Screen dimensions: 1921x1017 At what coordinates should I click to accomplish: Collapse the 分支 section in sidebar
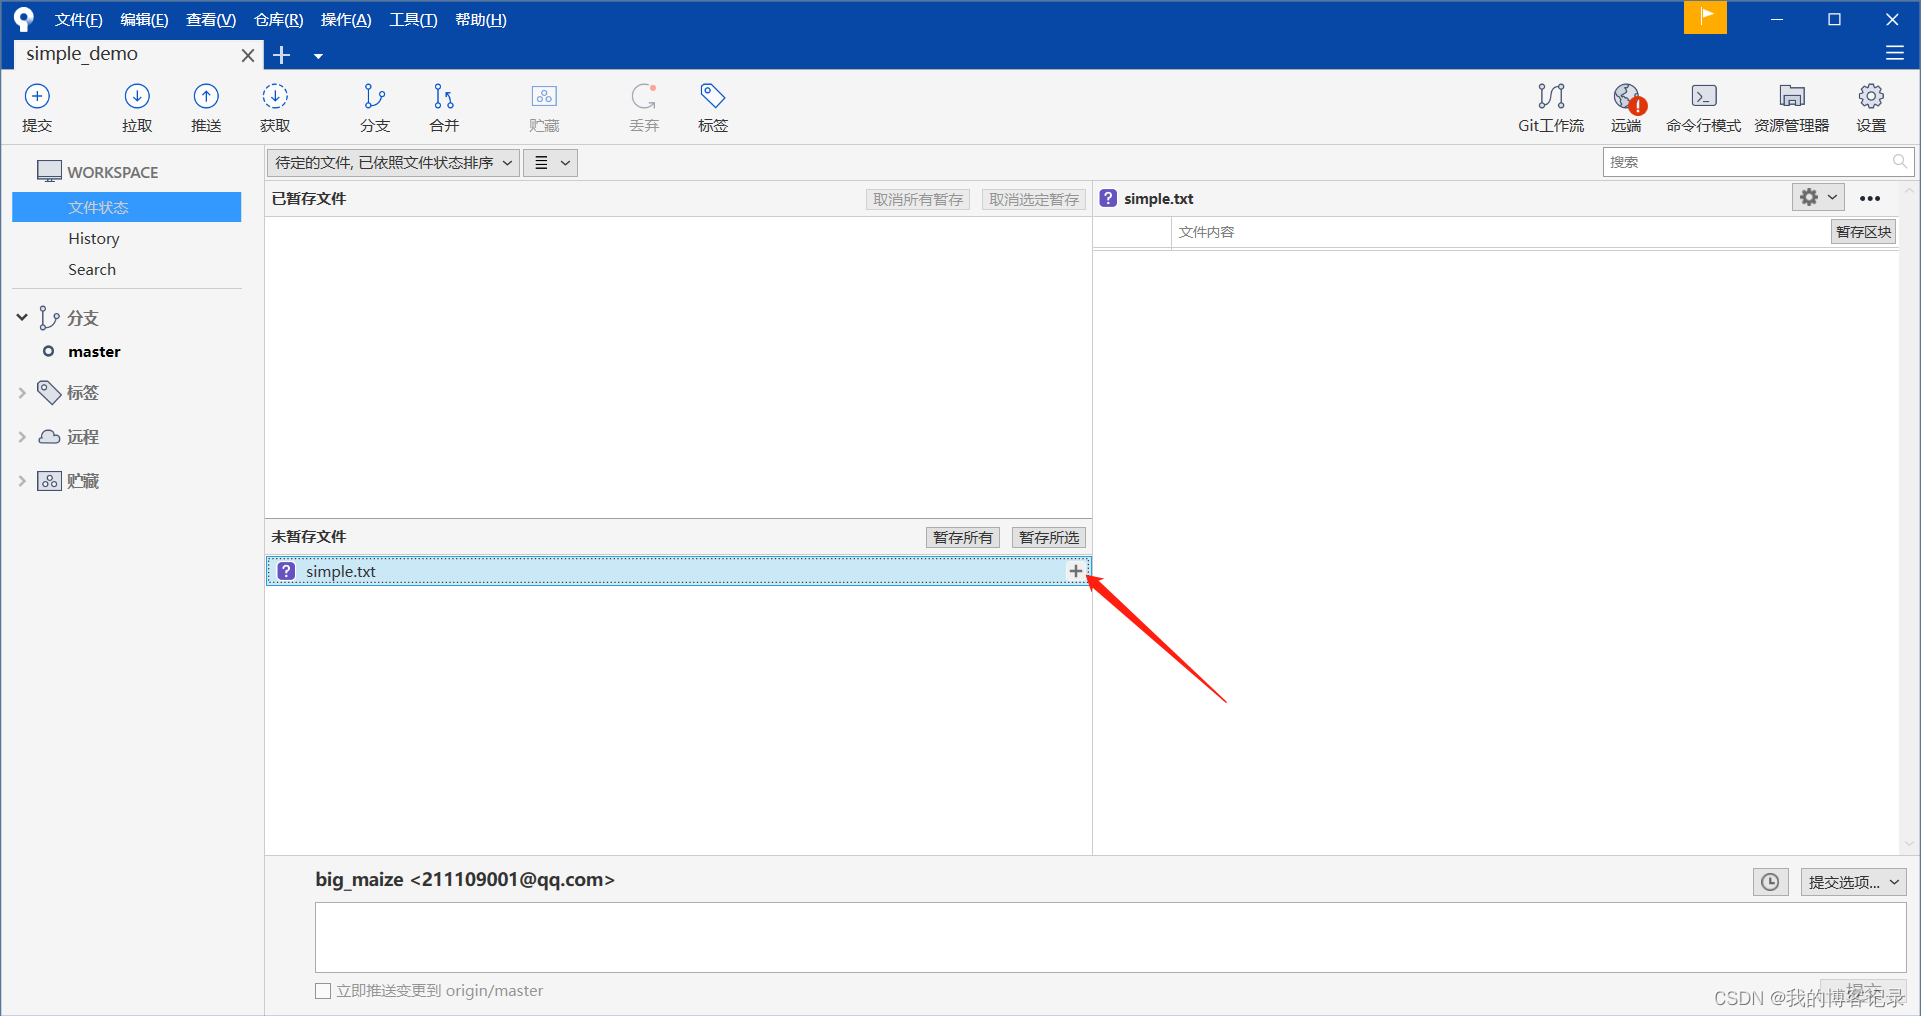[22, 317]
